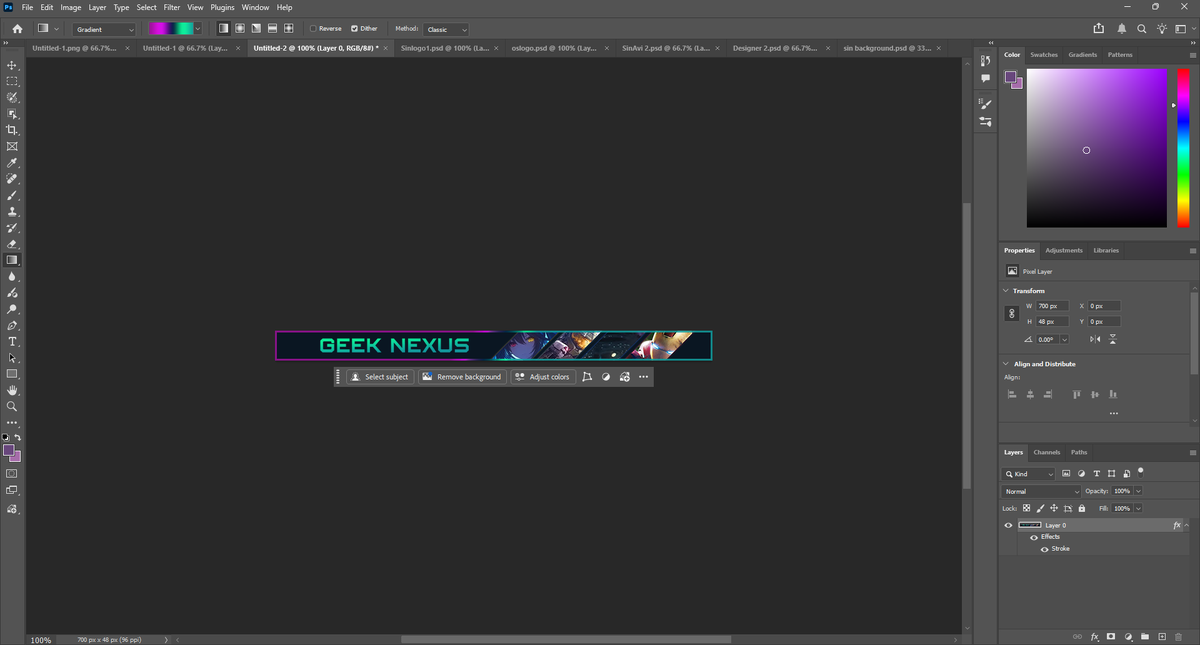Click the Remove background button
This screenshot has height=645, width=1200.
click(461, 377)
